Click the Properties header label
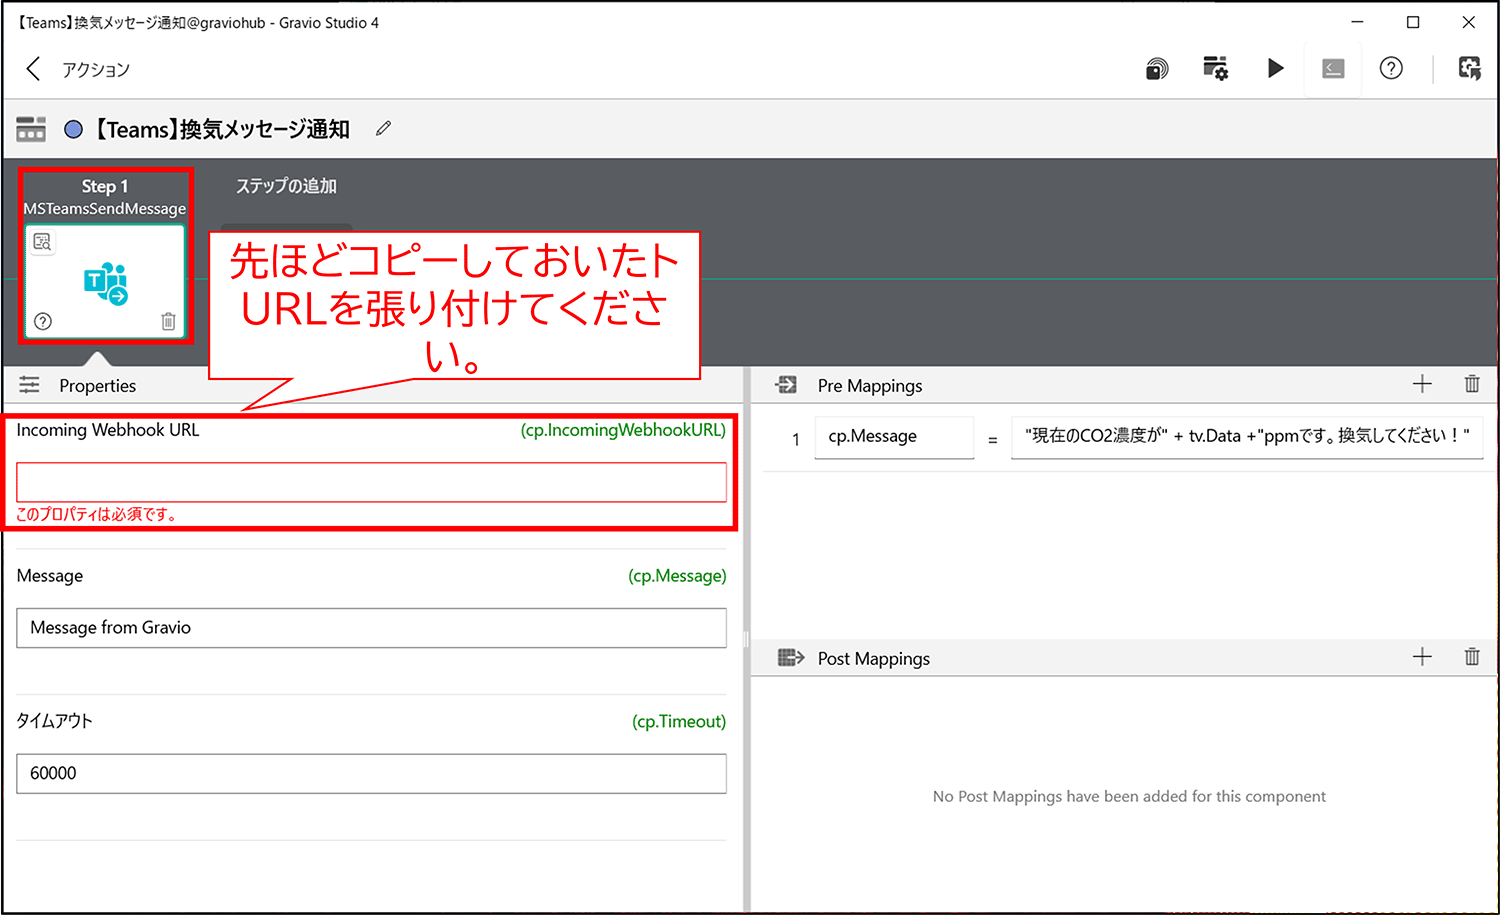Screen dimensions: 1500x915 click(x=97, y=386)
